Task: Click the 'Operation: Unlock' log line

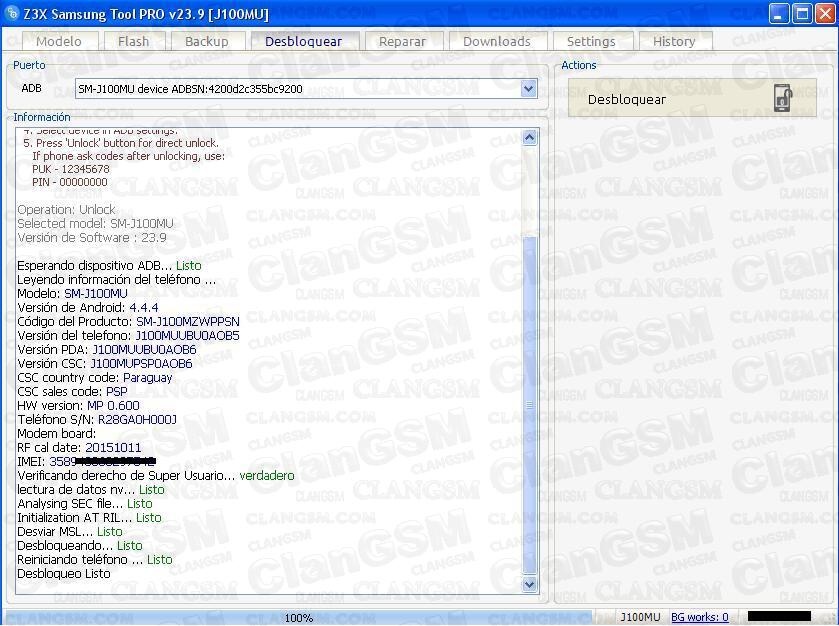Action: point(66,209)
